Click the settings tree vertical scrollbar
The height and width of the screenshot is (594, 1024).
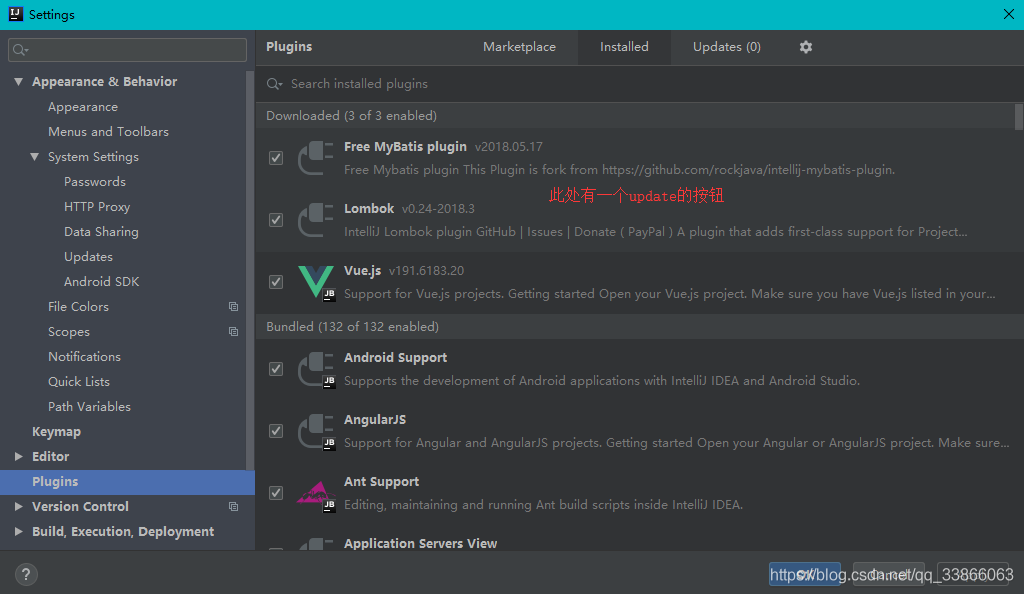point(249,270)
